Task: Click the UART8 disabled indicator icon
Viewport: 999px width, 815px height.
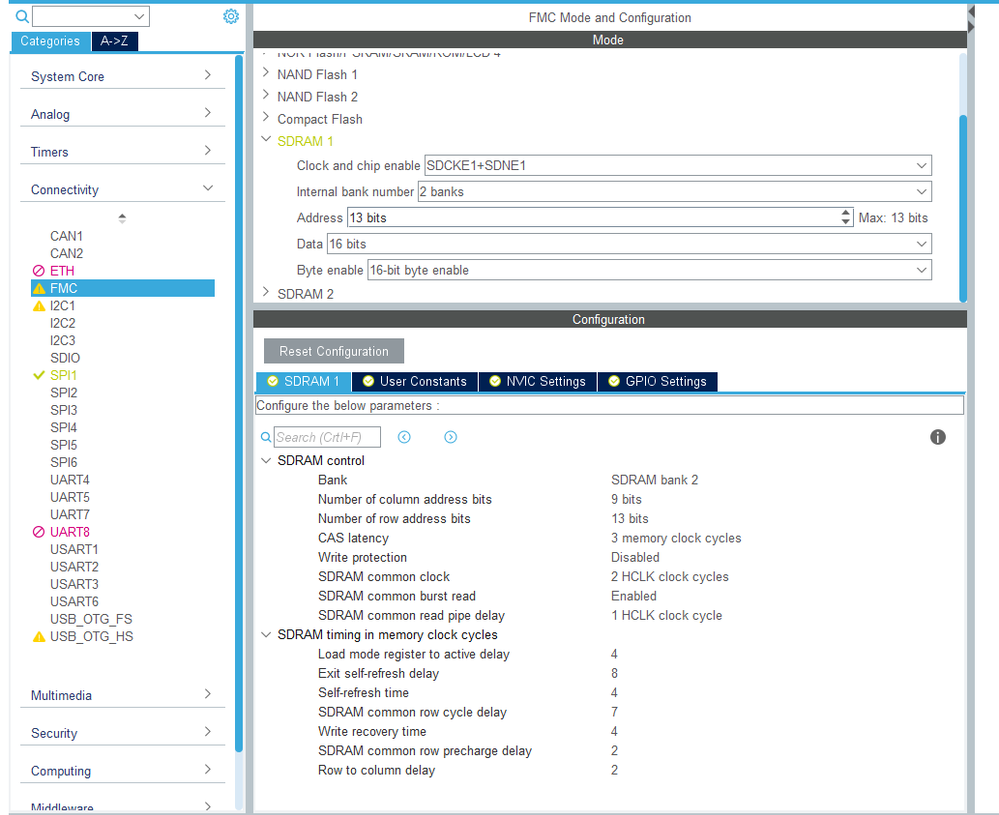Action: [x=38, y=532]
